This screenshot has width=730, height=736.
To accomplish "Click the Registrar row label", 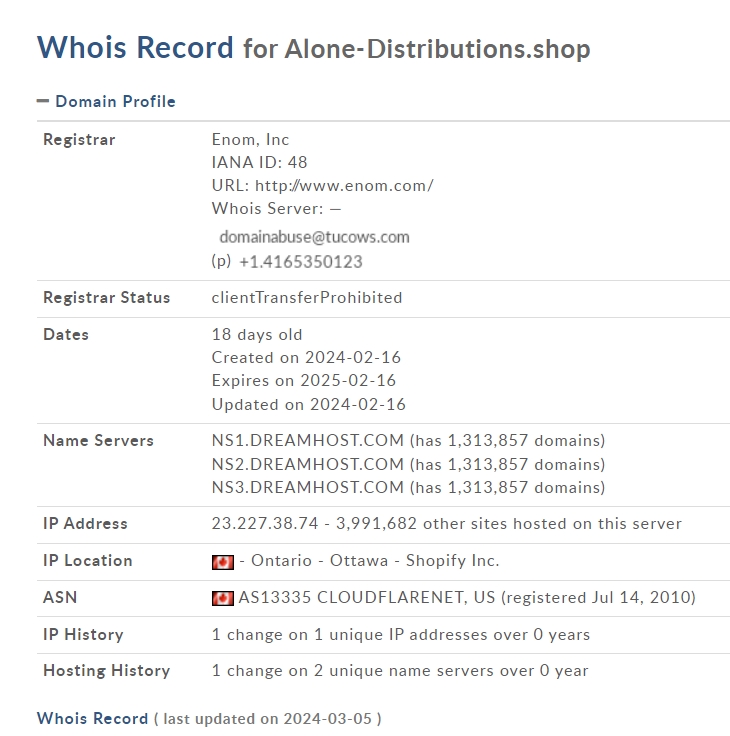I will click(79, 140).
